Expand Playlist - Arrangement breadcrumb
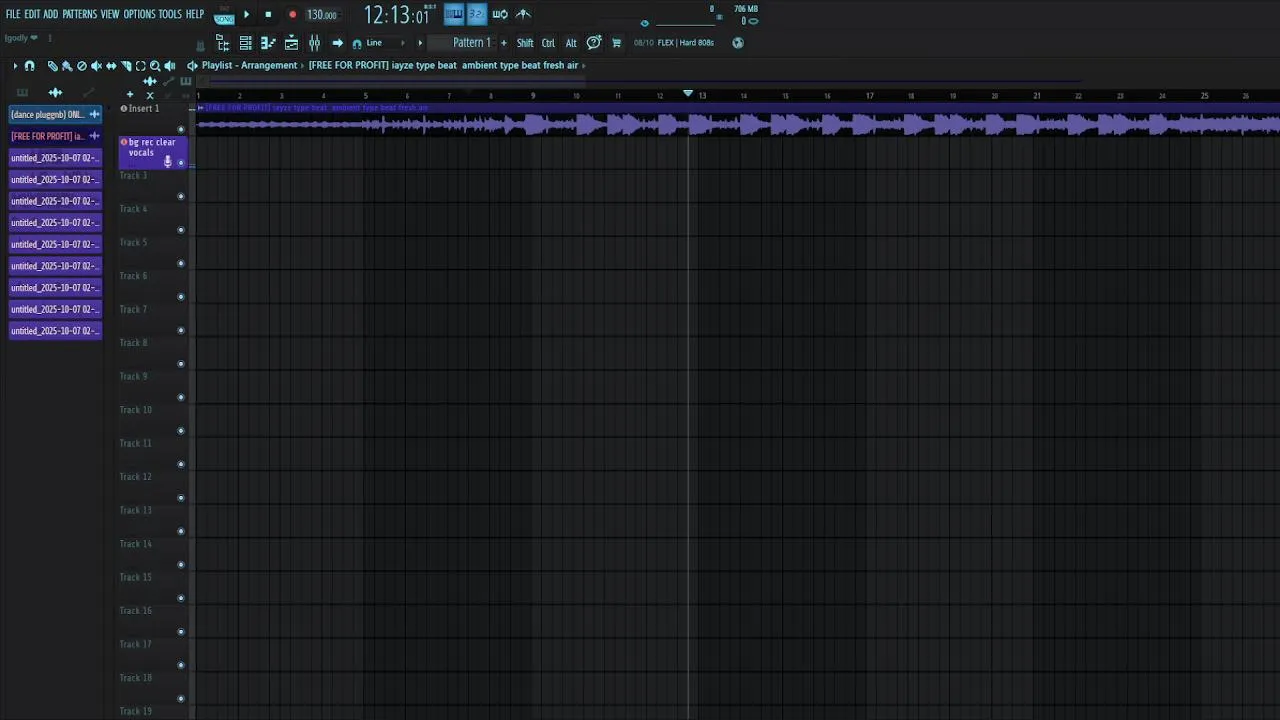1280x720 pixels. [249, 65]
